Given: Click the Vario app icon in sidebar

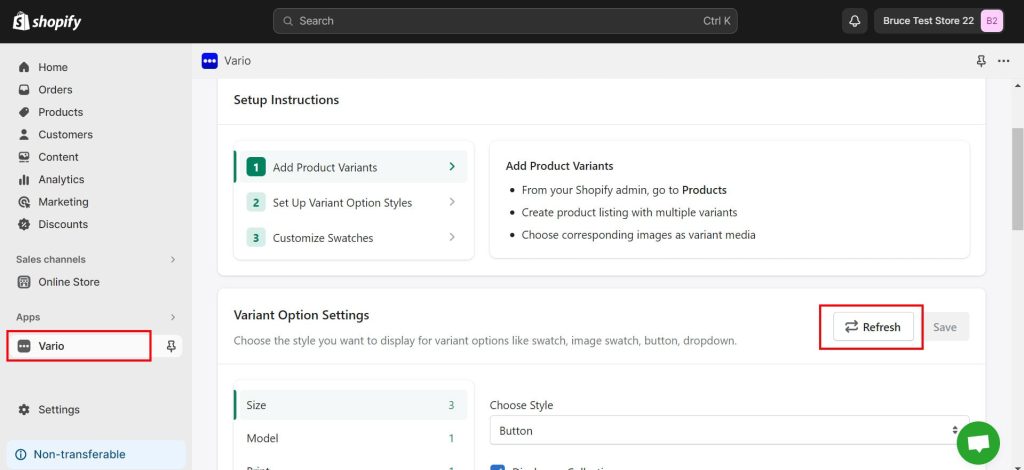Looking at the screenshot, I should (x=24, y=346).
